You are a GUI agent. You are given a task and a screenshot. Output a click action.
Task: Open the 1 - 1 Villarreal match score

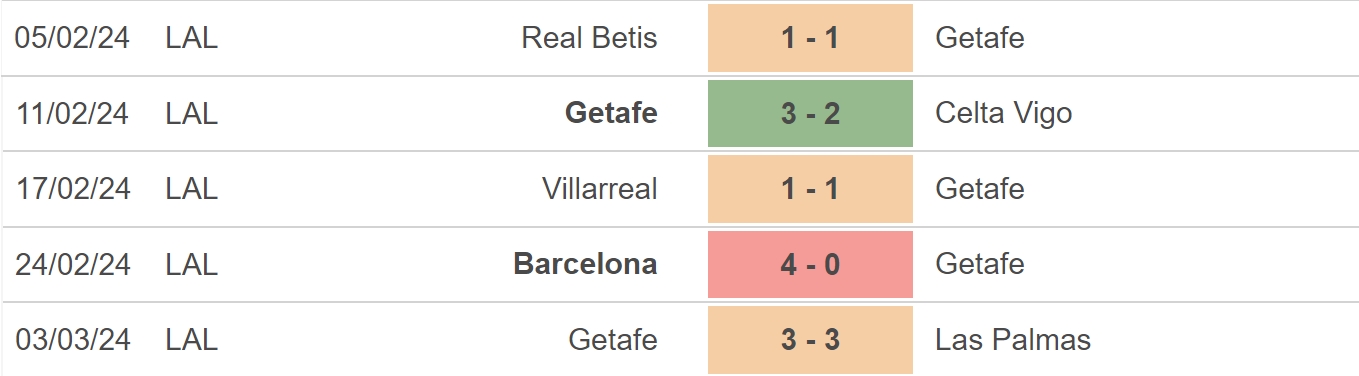pos(810,188)
